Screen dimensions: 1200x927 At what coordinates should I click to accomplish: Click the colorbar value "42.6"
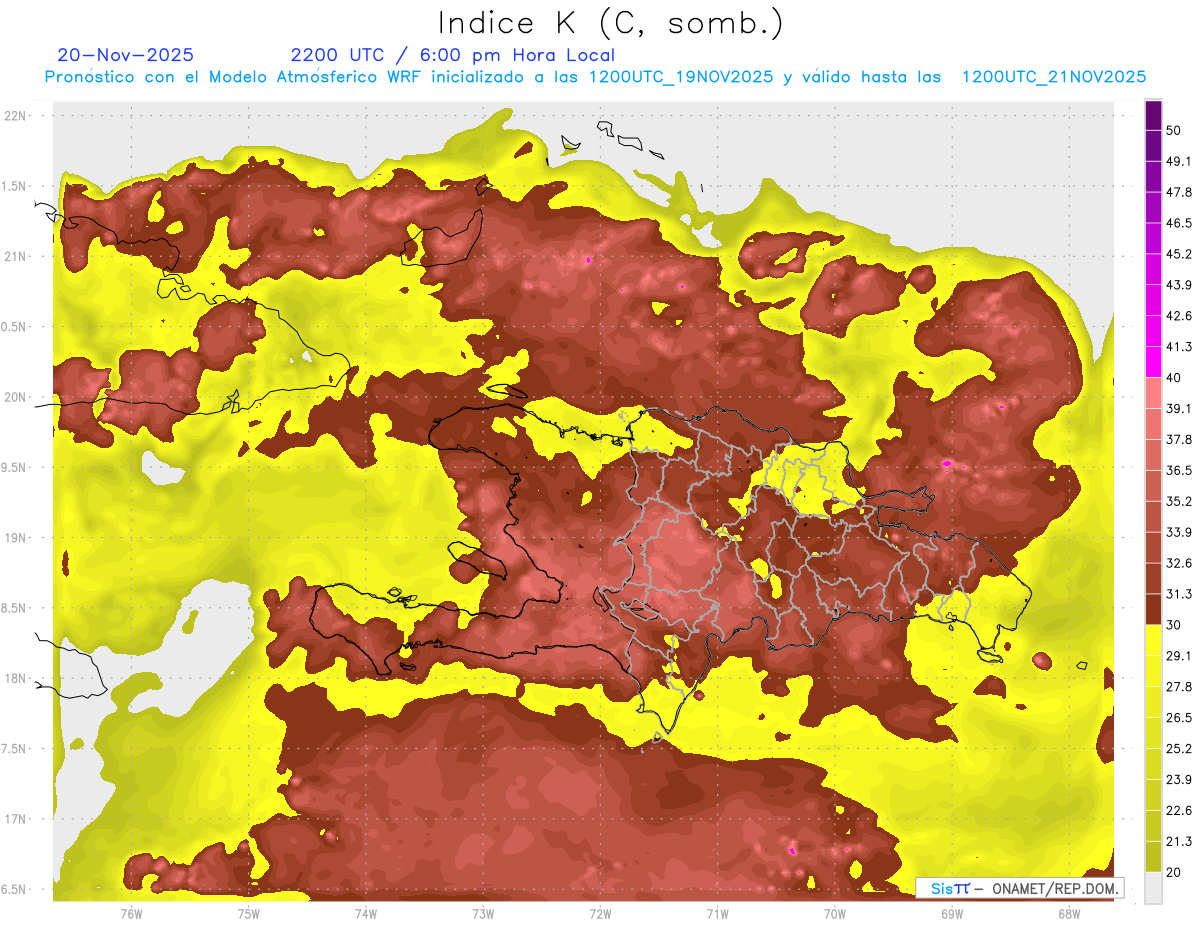pos(1179,316)
